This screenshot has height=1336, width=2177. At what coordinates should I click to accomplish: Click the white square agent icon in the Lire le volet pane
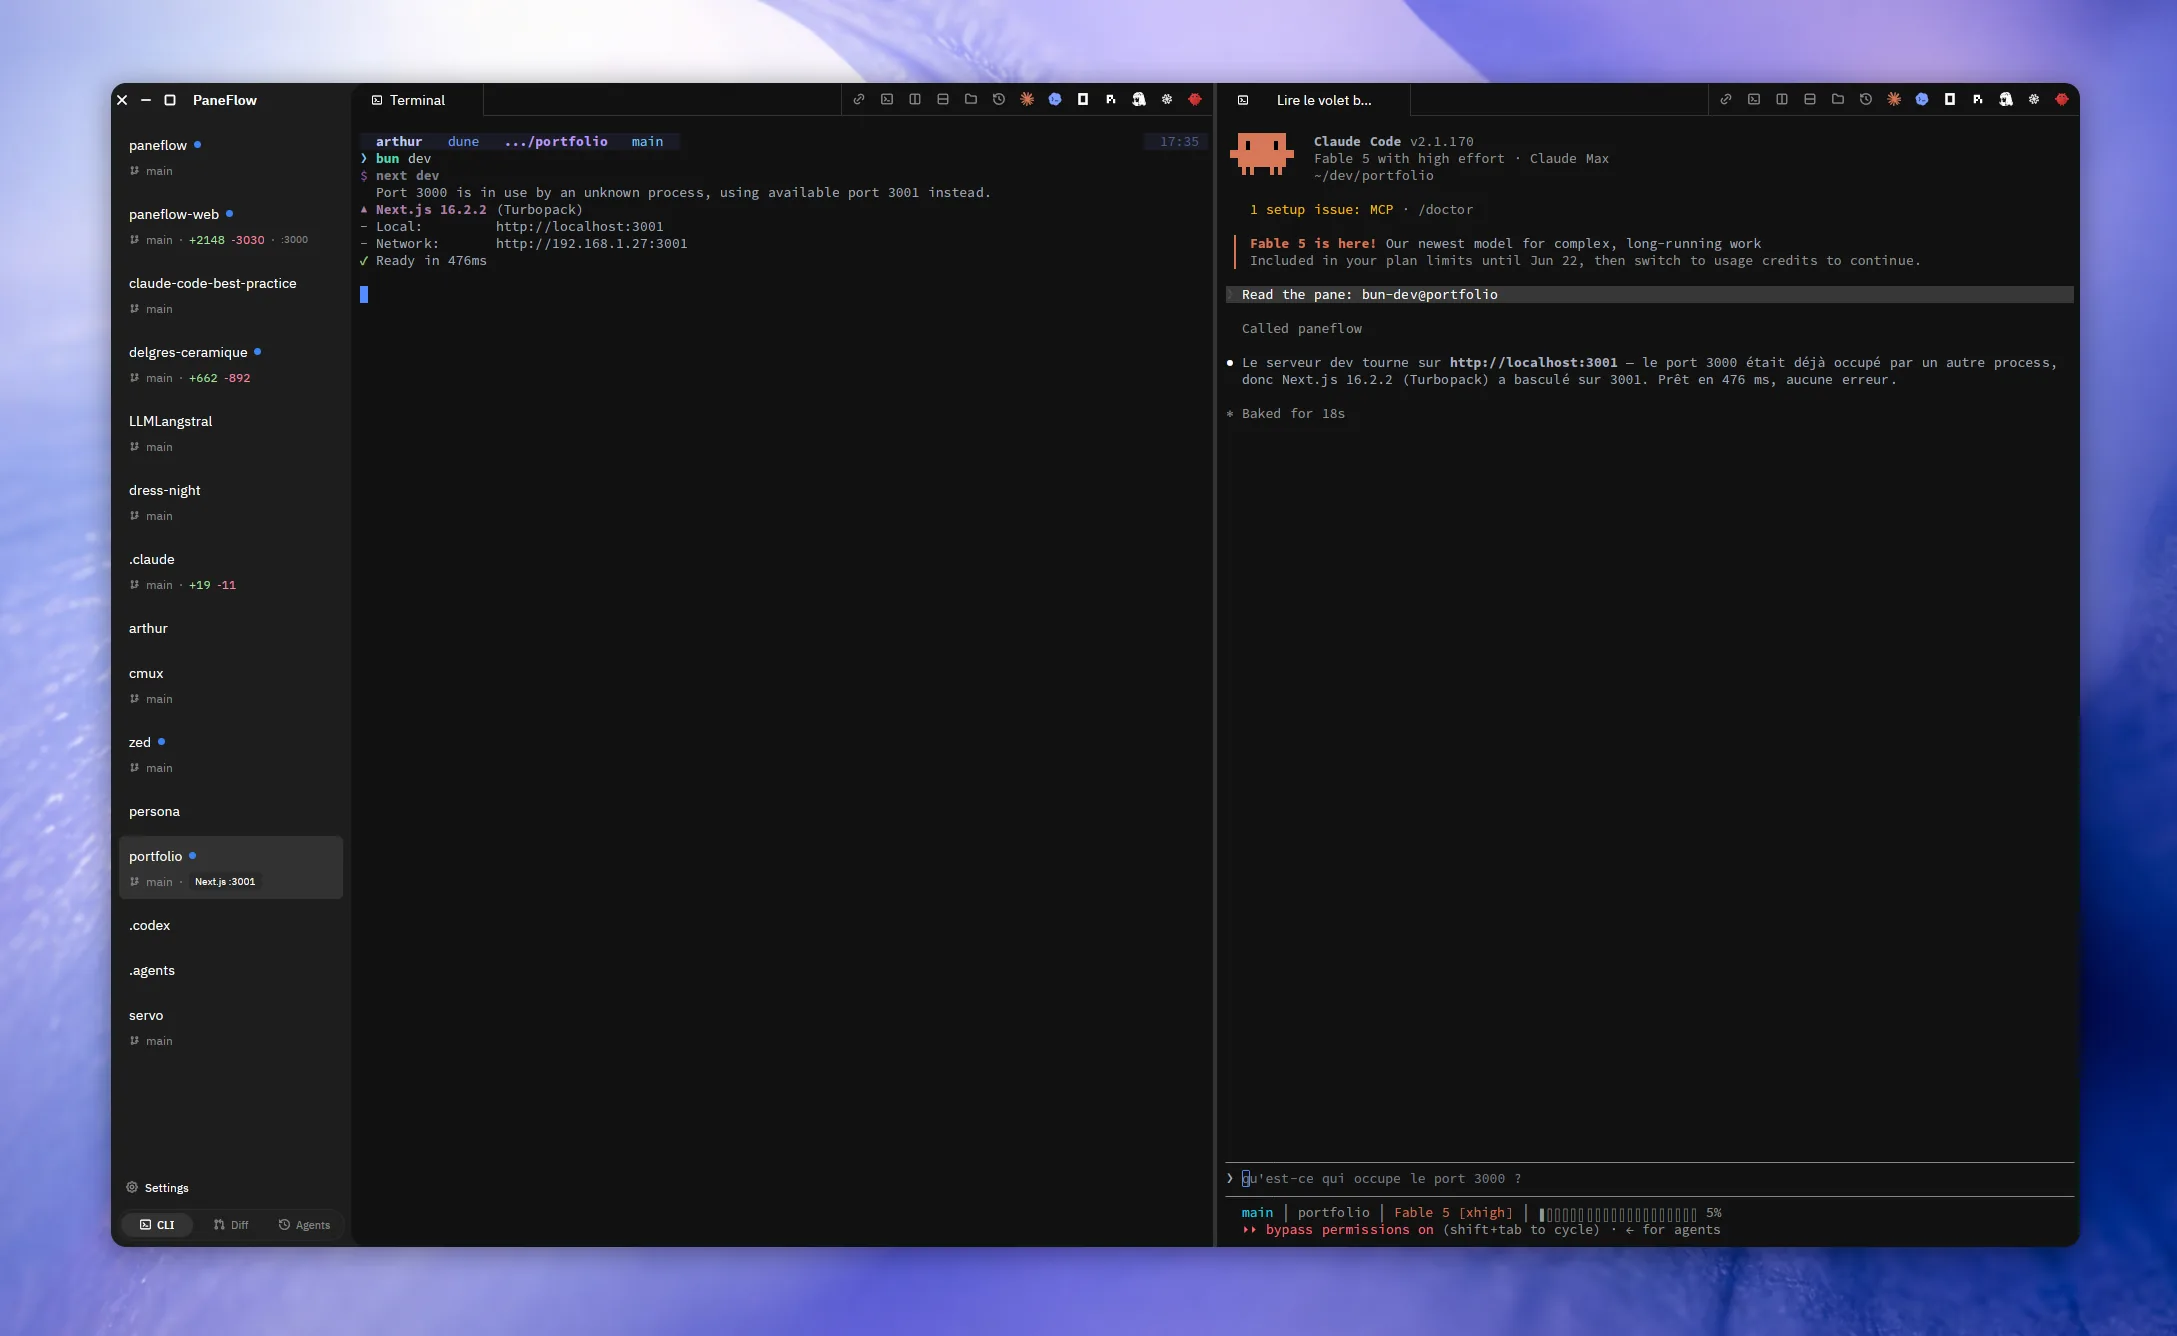(x=1949, y=100)
